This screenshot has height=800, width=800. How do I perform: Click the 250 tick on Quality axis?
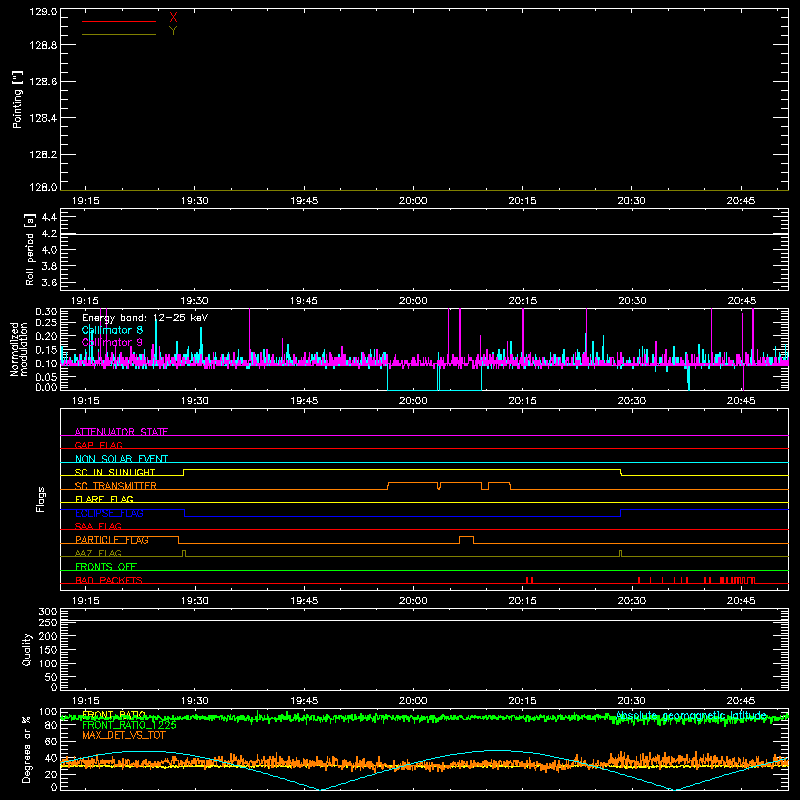47,622
